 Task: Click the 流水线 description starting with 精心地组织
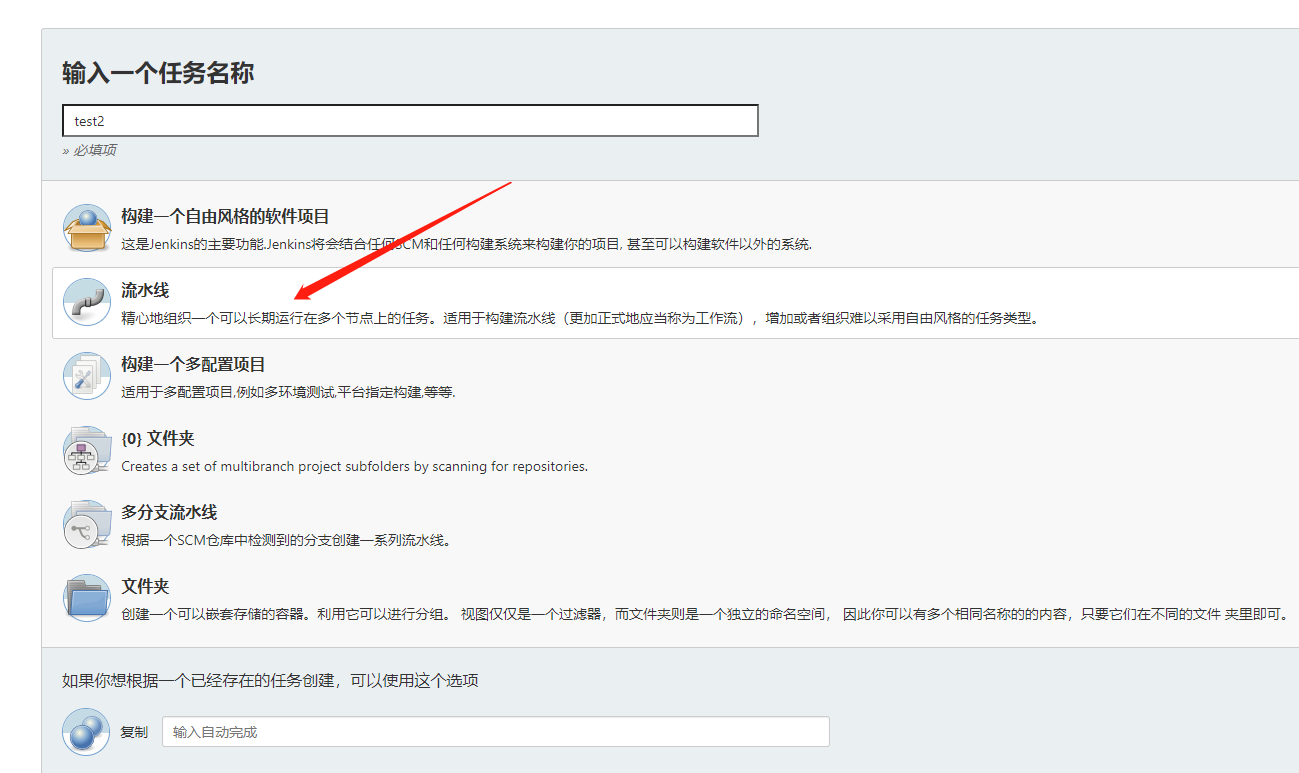(x=580, y=319)
